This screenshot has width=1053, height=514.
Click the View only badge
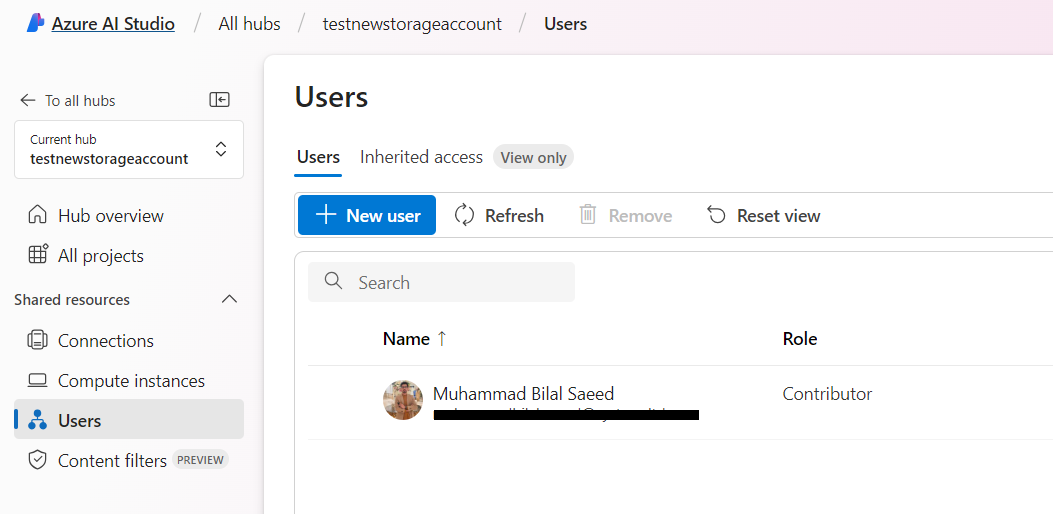(533, 157)
